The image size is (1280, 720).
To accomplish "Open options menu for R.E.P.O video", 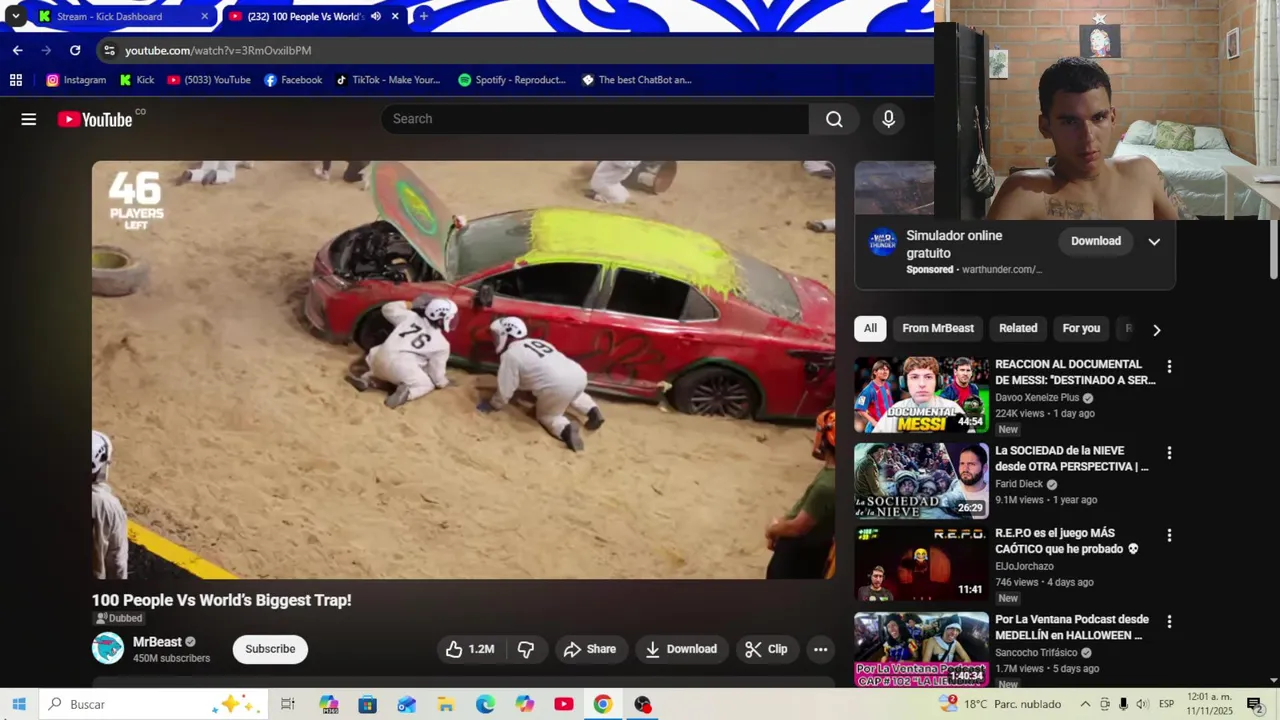I will coord(1169,536).
